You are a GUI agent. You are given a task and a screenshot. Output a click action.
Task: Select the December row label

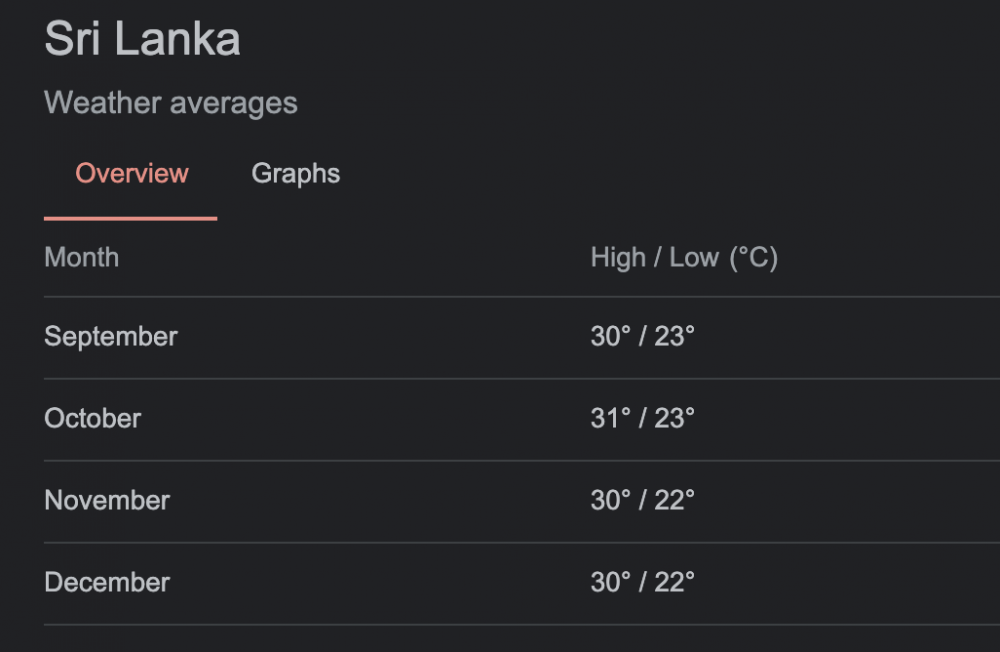point(107,583)
